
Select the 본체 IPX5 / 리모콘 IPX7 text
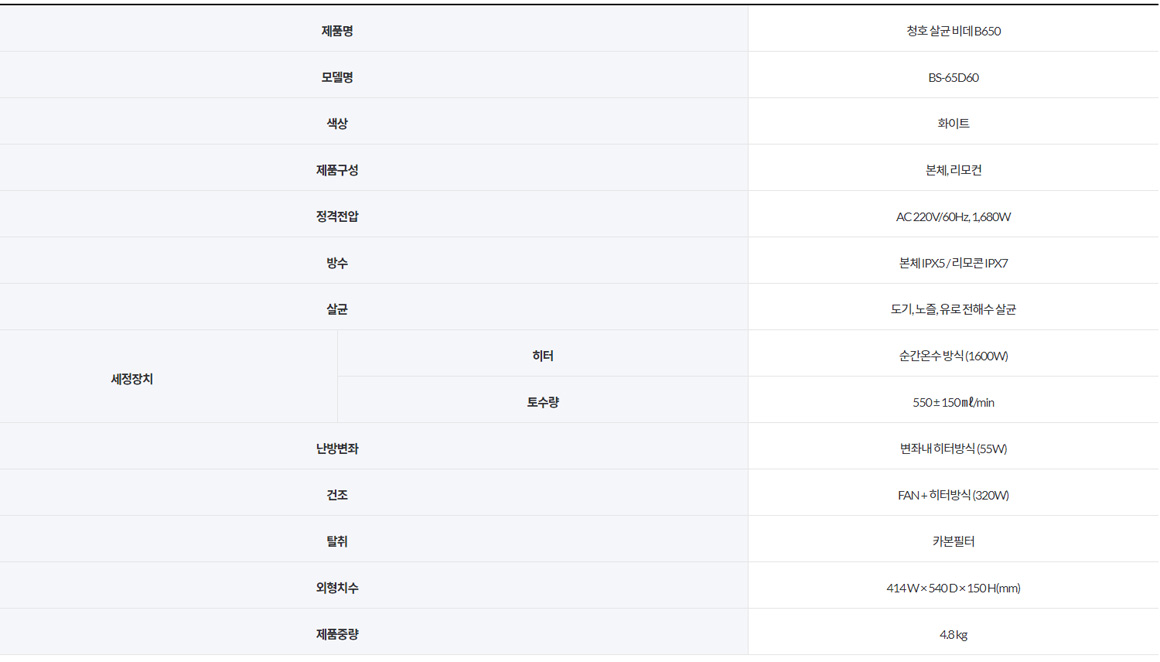(x=953, y=263)
